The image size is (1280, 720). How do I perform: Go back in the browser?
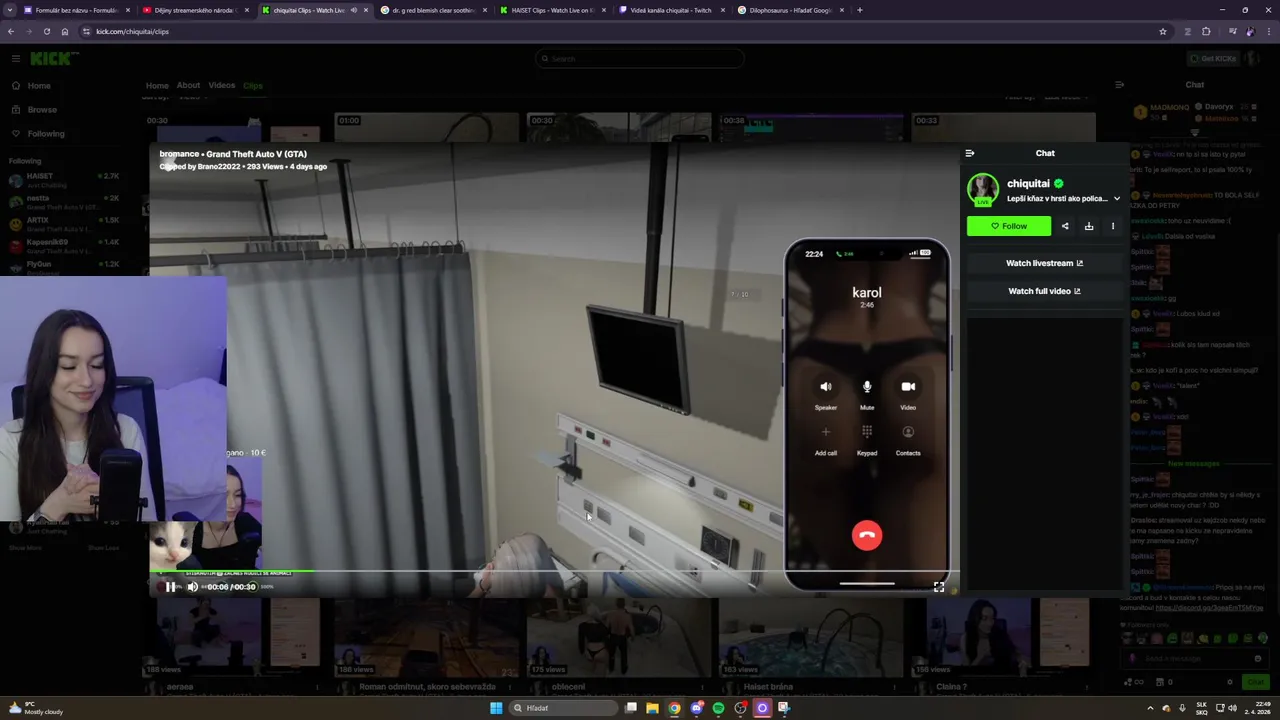[x=11, y=31]
